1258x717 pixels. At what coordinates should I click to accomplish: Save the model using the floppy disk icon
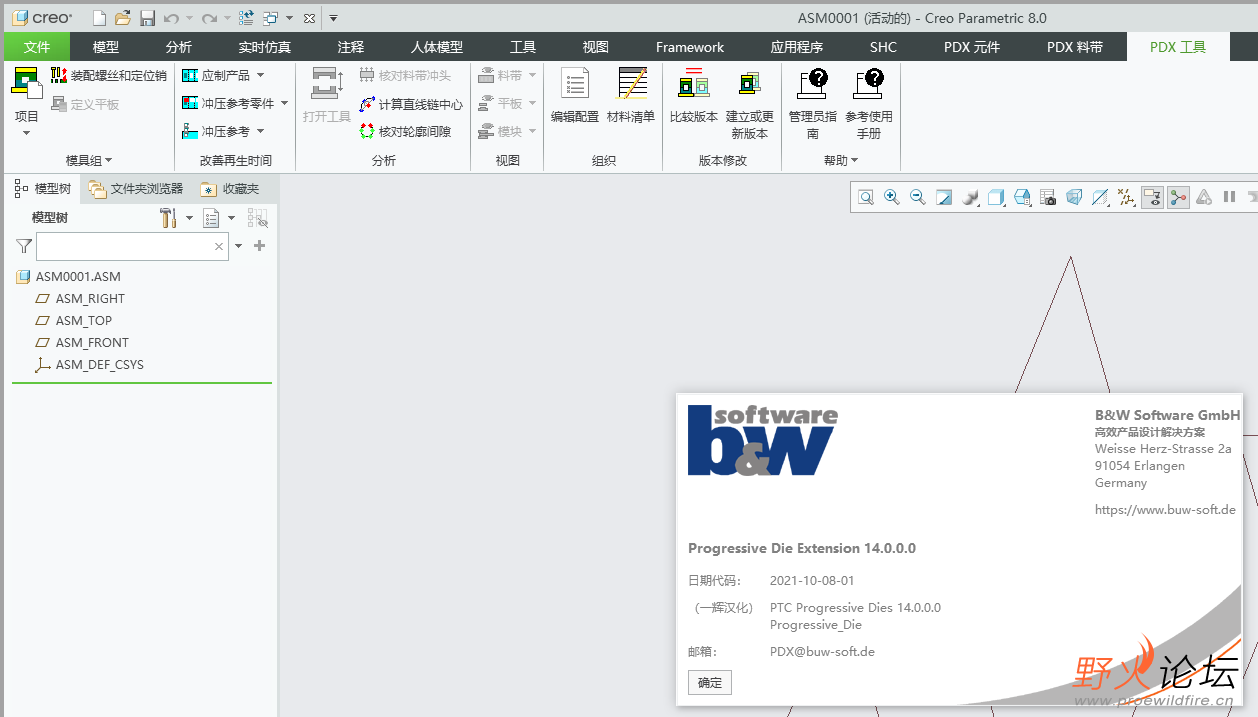click(x=147, y=18)
